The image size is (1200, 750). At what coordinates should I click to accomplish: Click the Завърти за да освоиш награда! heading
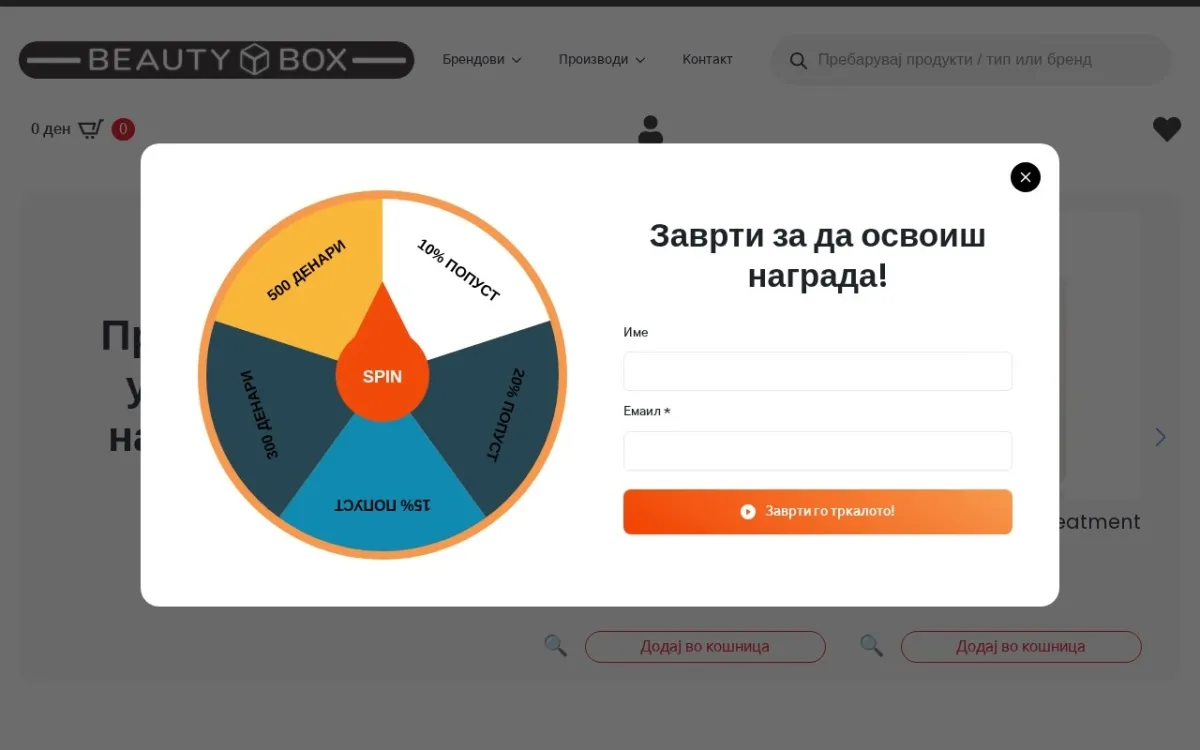tap(817, 255)
